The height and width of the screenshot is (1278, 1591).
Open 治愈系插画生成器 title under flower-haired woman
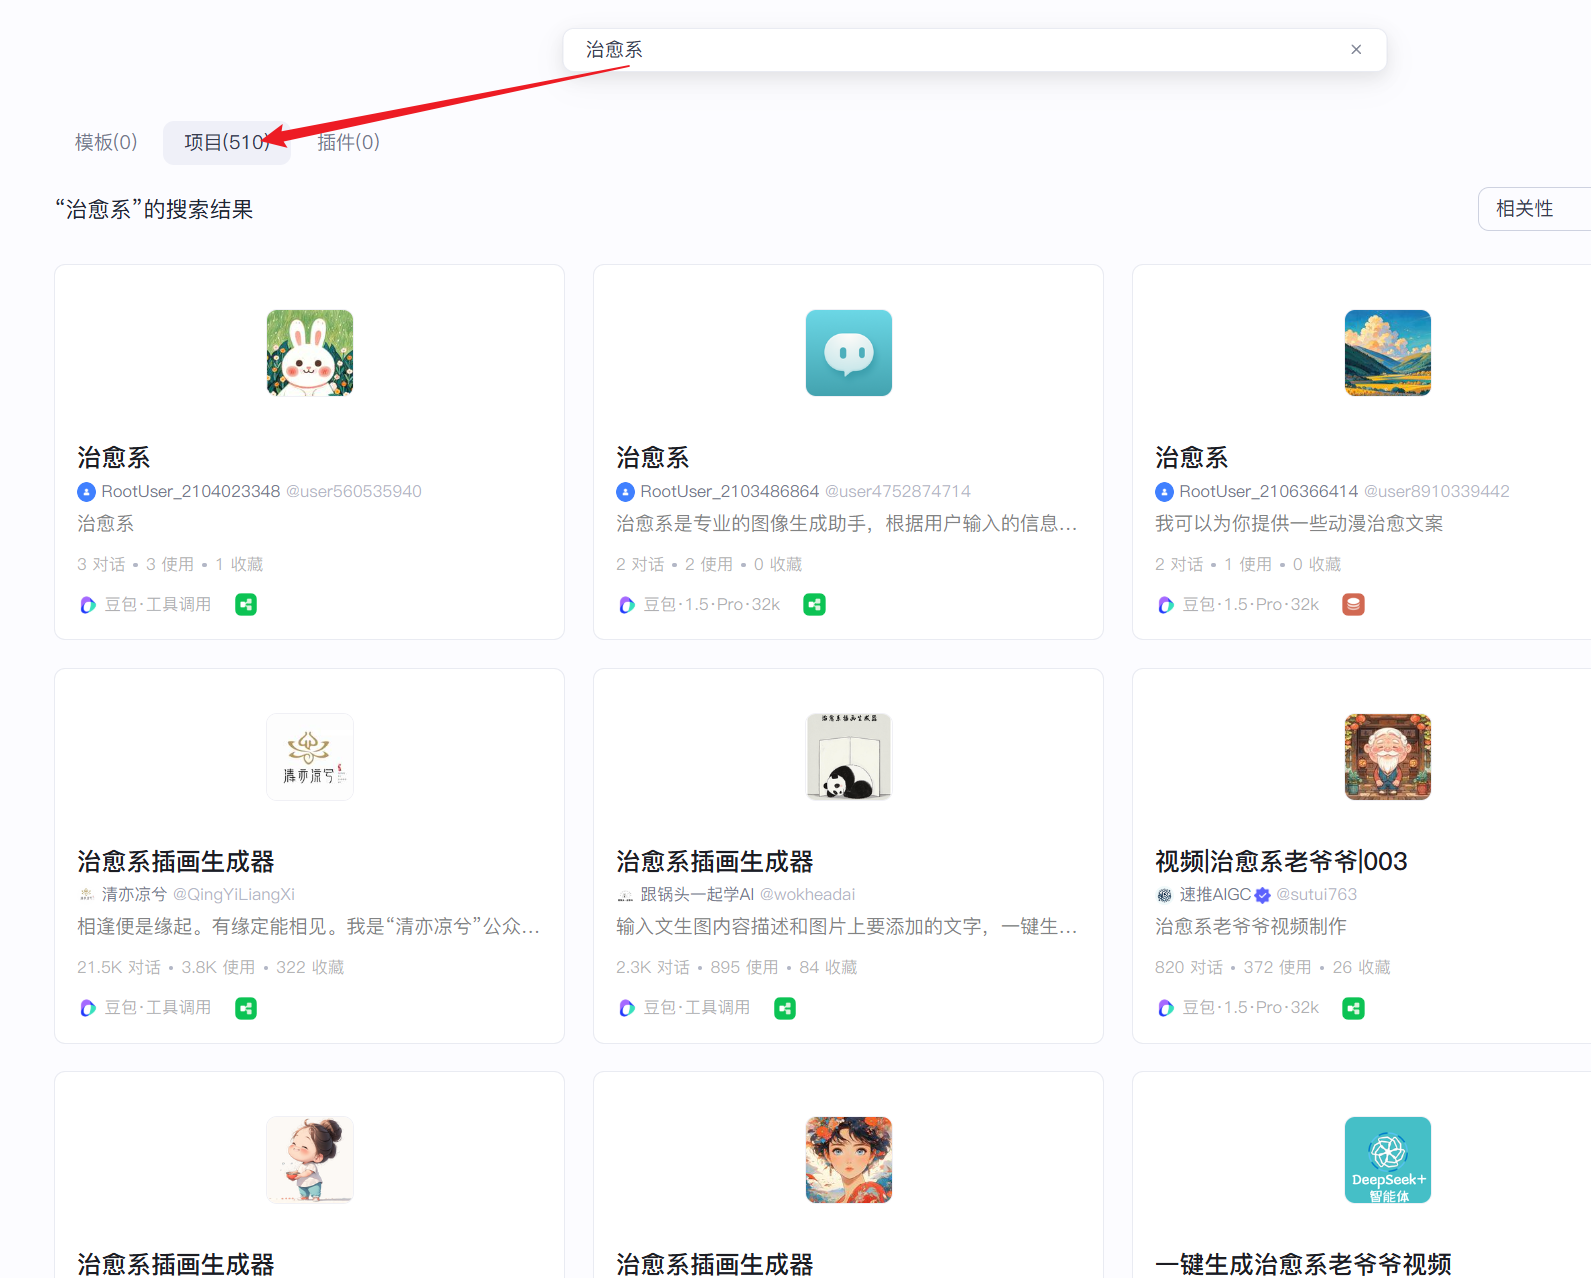click(x=715, y=1264)
